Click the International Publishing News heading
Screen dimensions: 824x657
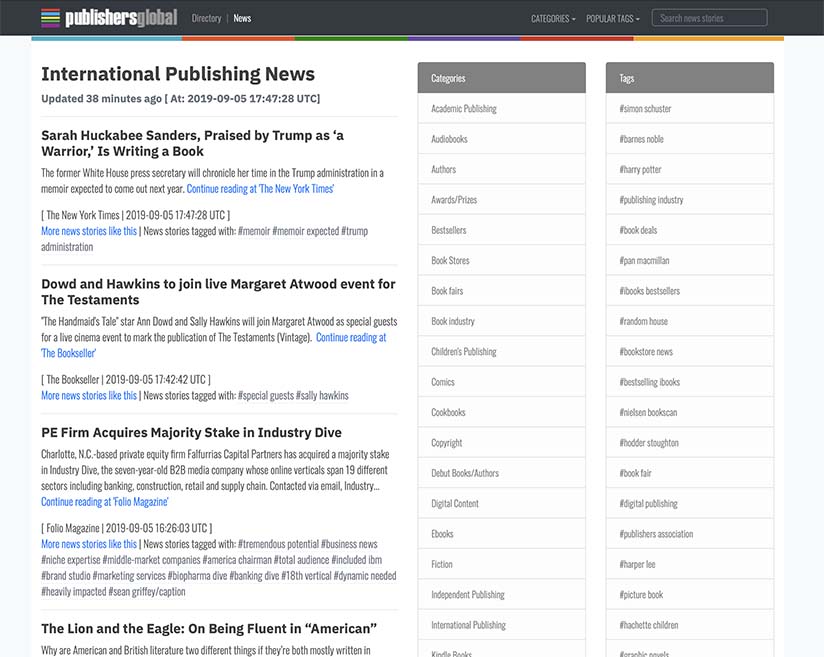click(x=178, y=74)
